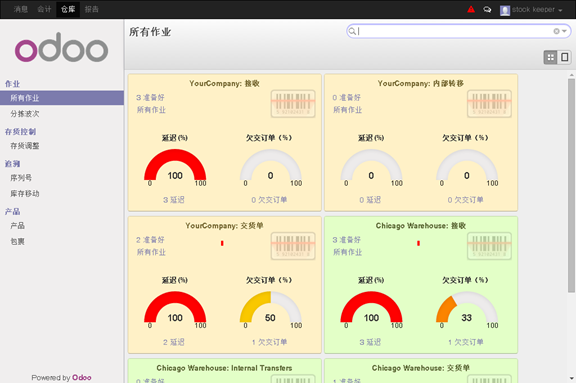Viewport: 576px width, 383px height.
Task: Open the 会计 top menu
Action: (44, 9)
